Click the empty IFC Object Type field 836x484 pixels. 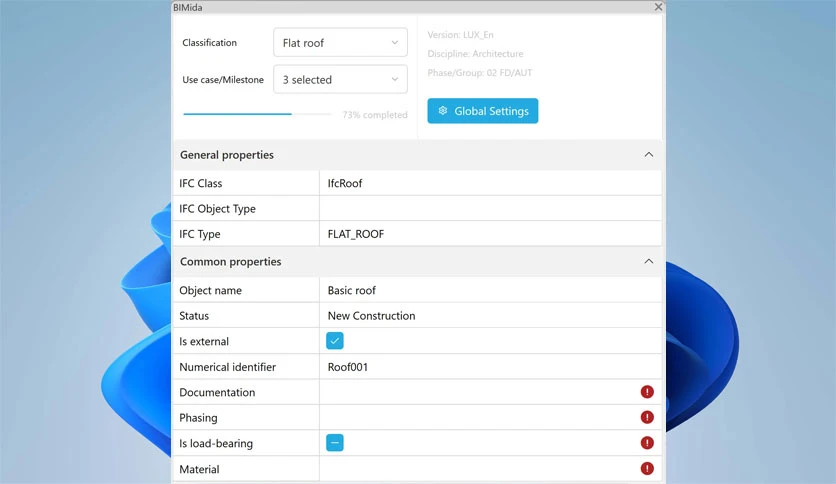coord(491,208)
